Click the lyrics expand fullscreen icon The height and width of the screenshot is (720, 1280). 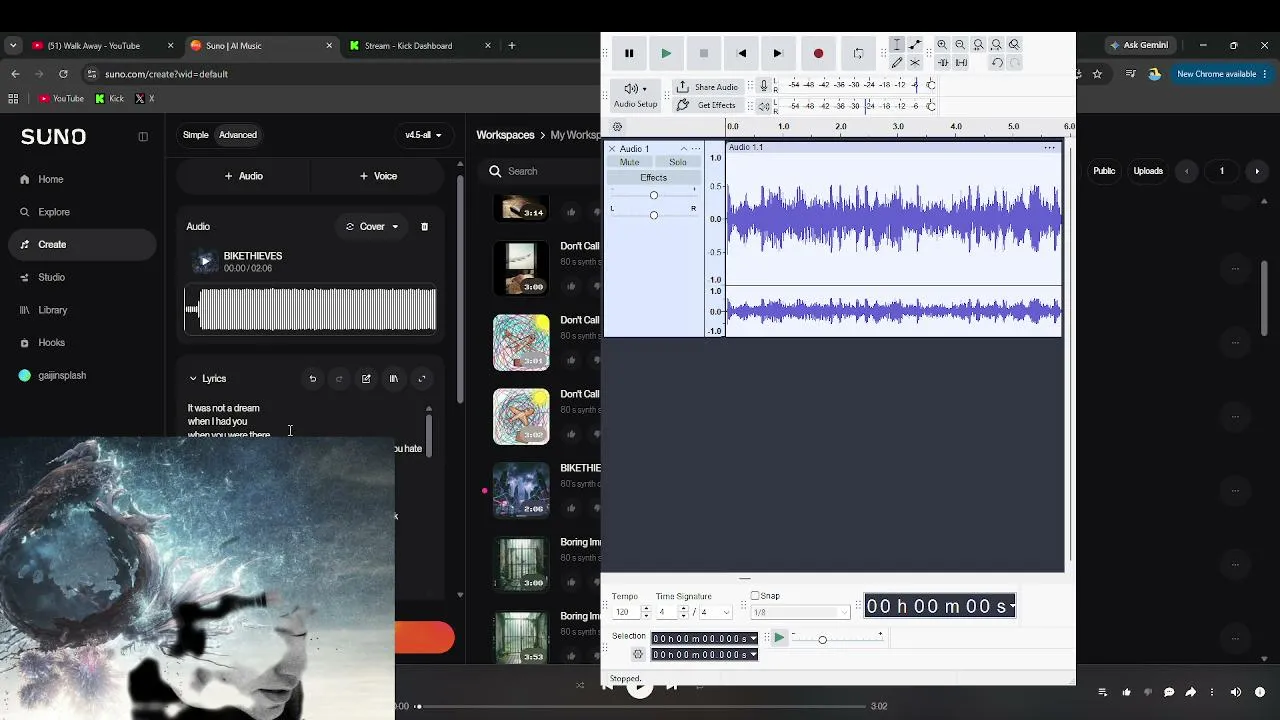[x=421, y=379]
